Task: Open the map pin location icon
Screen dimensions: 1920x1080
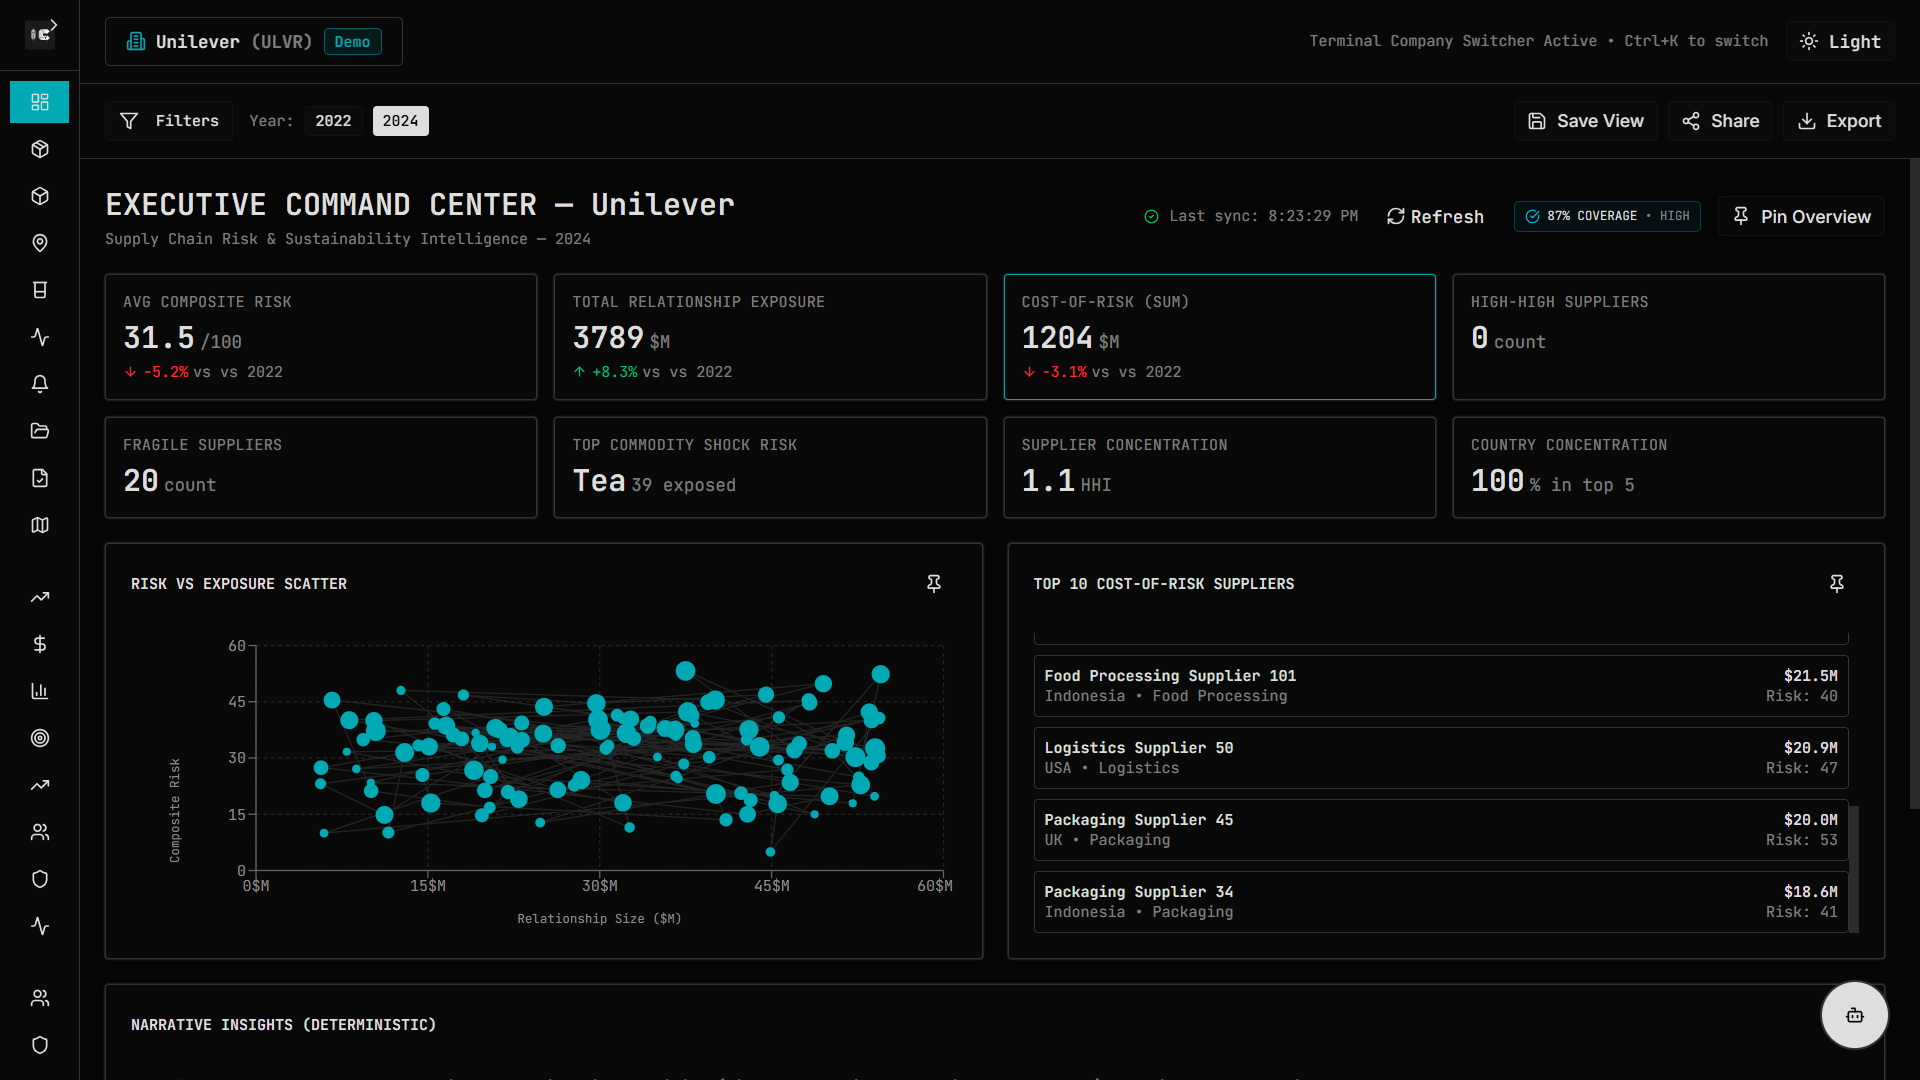Action: pyautogui.click(x=39, y=243)
